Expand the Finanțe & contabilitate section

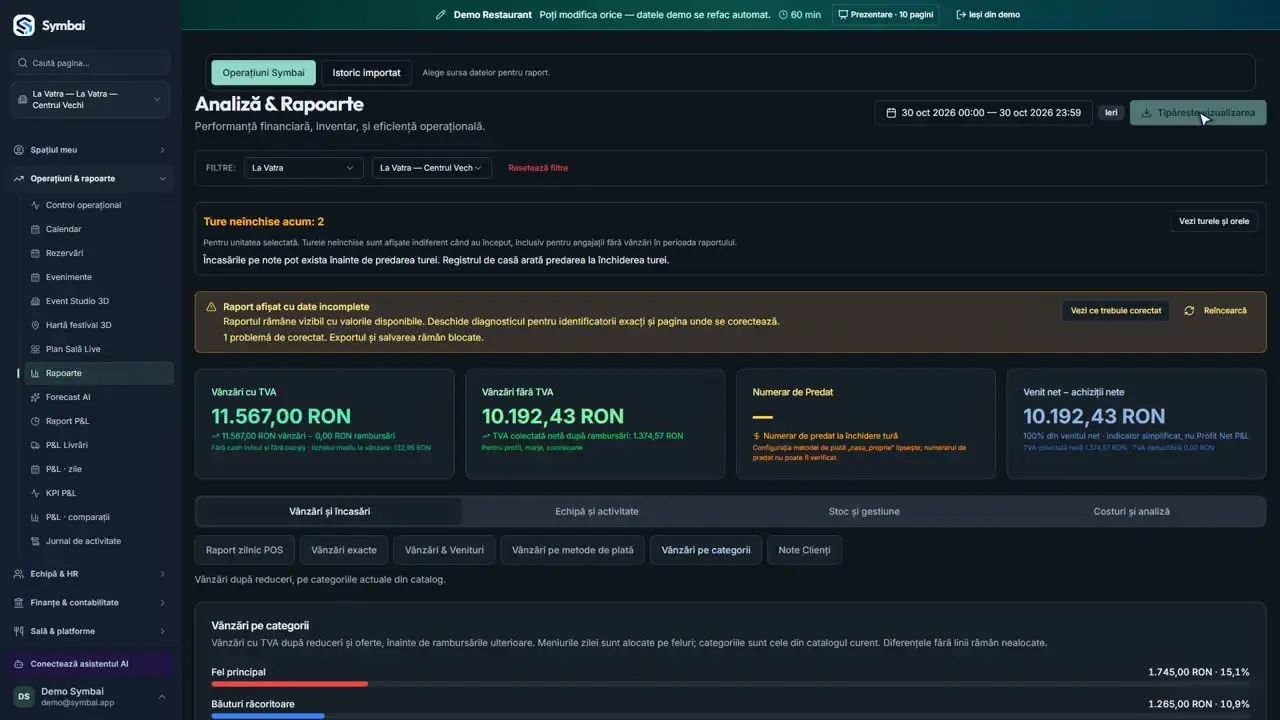pos(91,603)
